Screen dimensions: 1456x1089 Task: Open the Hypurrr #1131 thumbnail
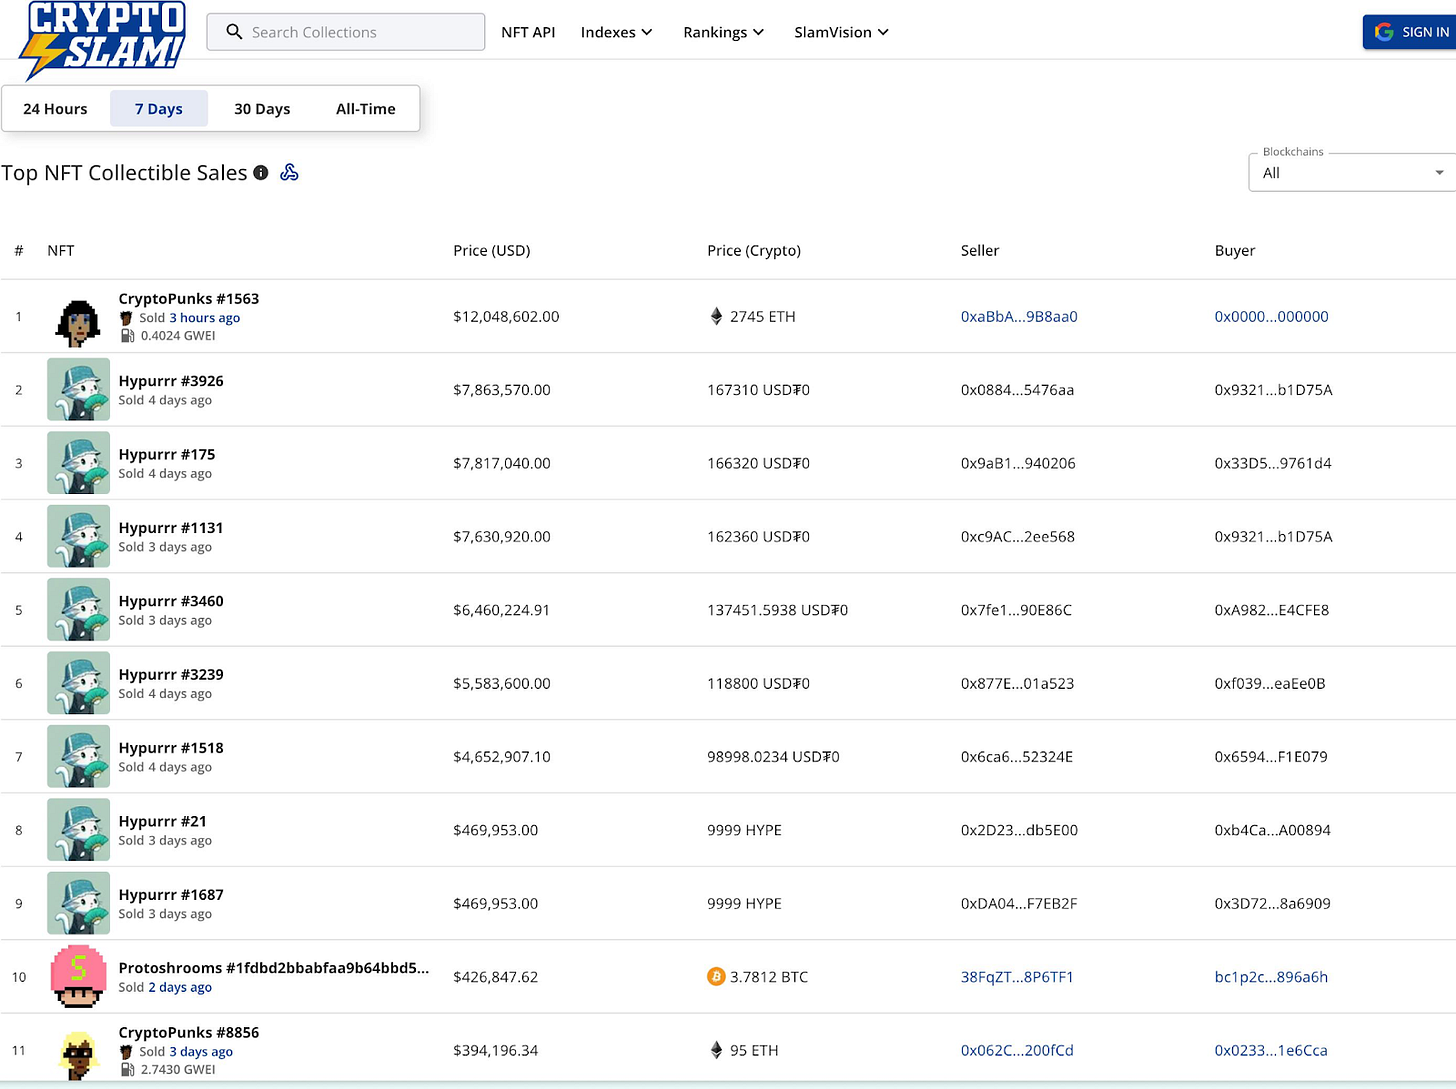78,537
